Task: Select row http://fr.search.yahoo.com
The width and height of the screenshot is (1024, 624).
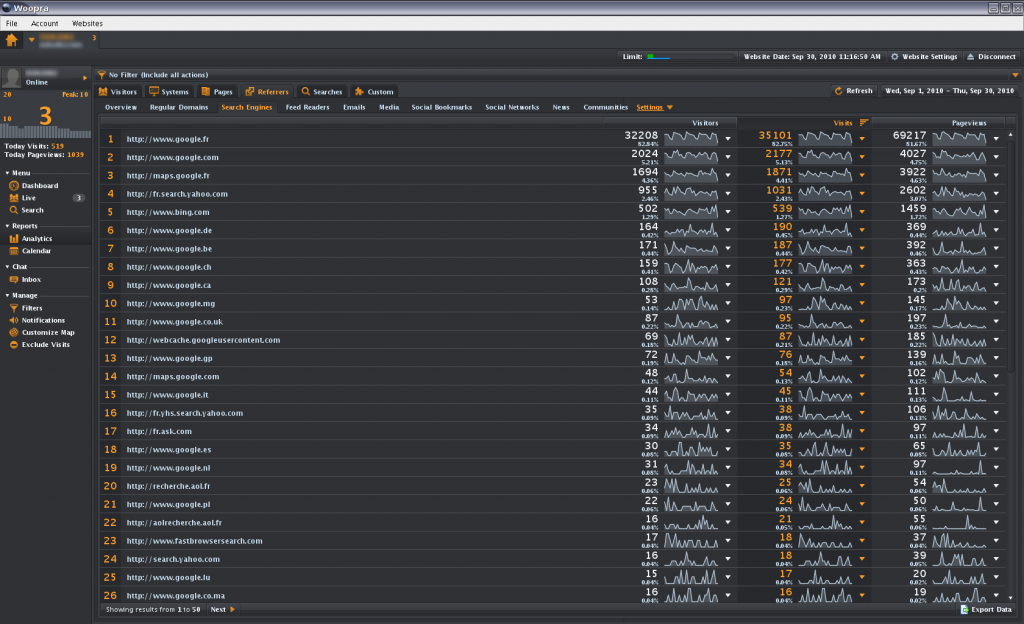Action: 553,193
